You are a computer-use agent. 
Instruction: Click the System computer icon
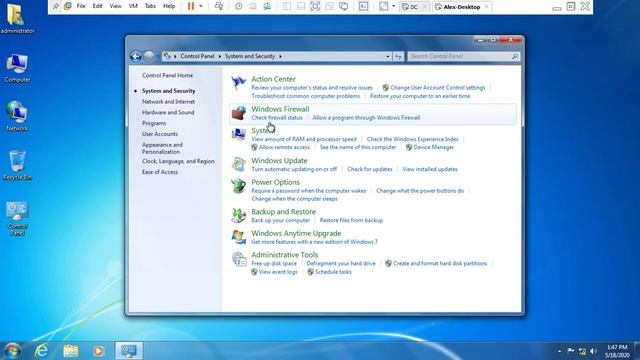coord(239,134)
